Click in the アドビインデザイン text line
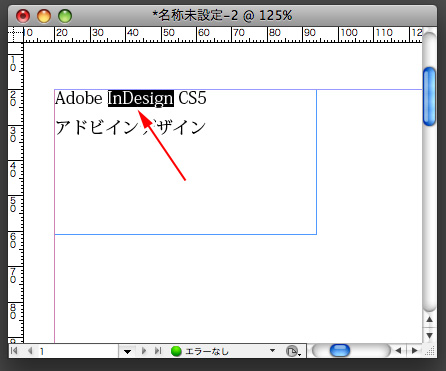Image resolution: width=446 pixels, height=371 pixels. pyautogui.click(x=130, y=128)
